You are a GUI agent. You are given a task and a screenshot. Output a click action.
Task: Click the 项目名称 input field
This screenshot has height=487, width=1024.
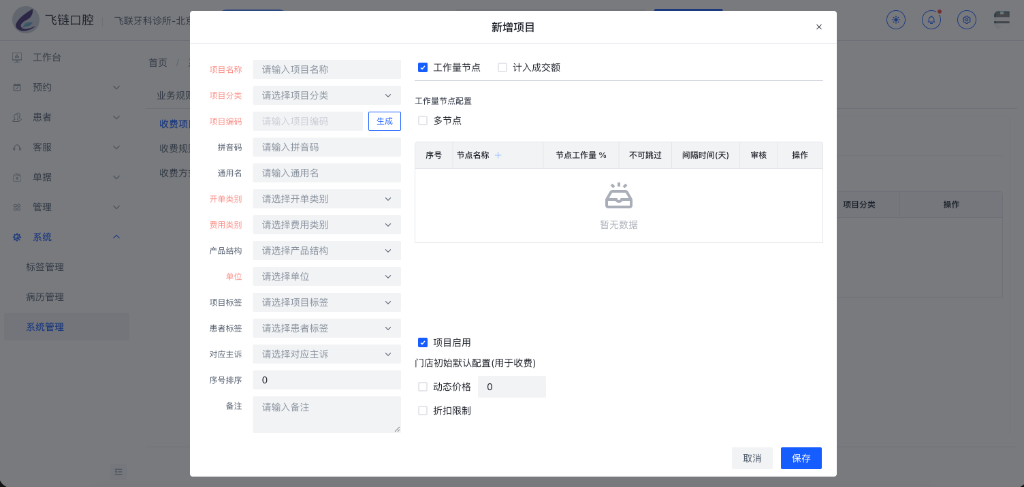327,70
